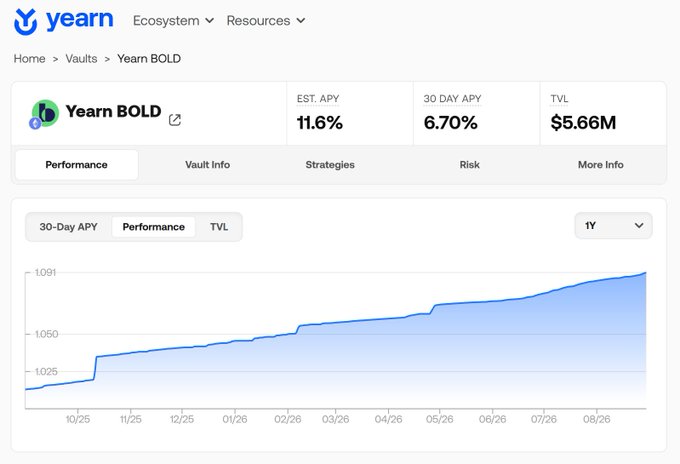The height and width of the screenshot is (464, 680).
Task: Show the 30-Day APY chart
Action: tap(69, 227)
